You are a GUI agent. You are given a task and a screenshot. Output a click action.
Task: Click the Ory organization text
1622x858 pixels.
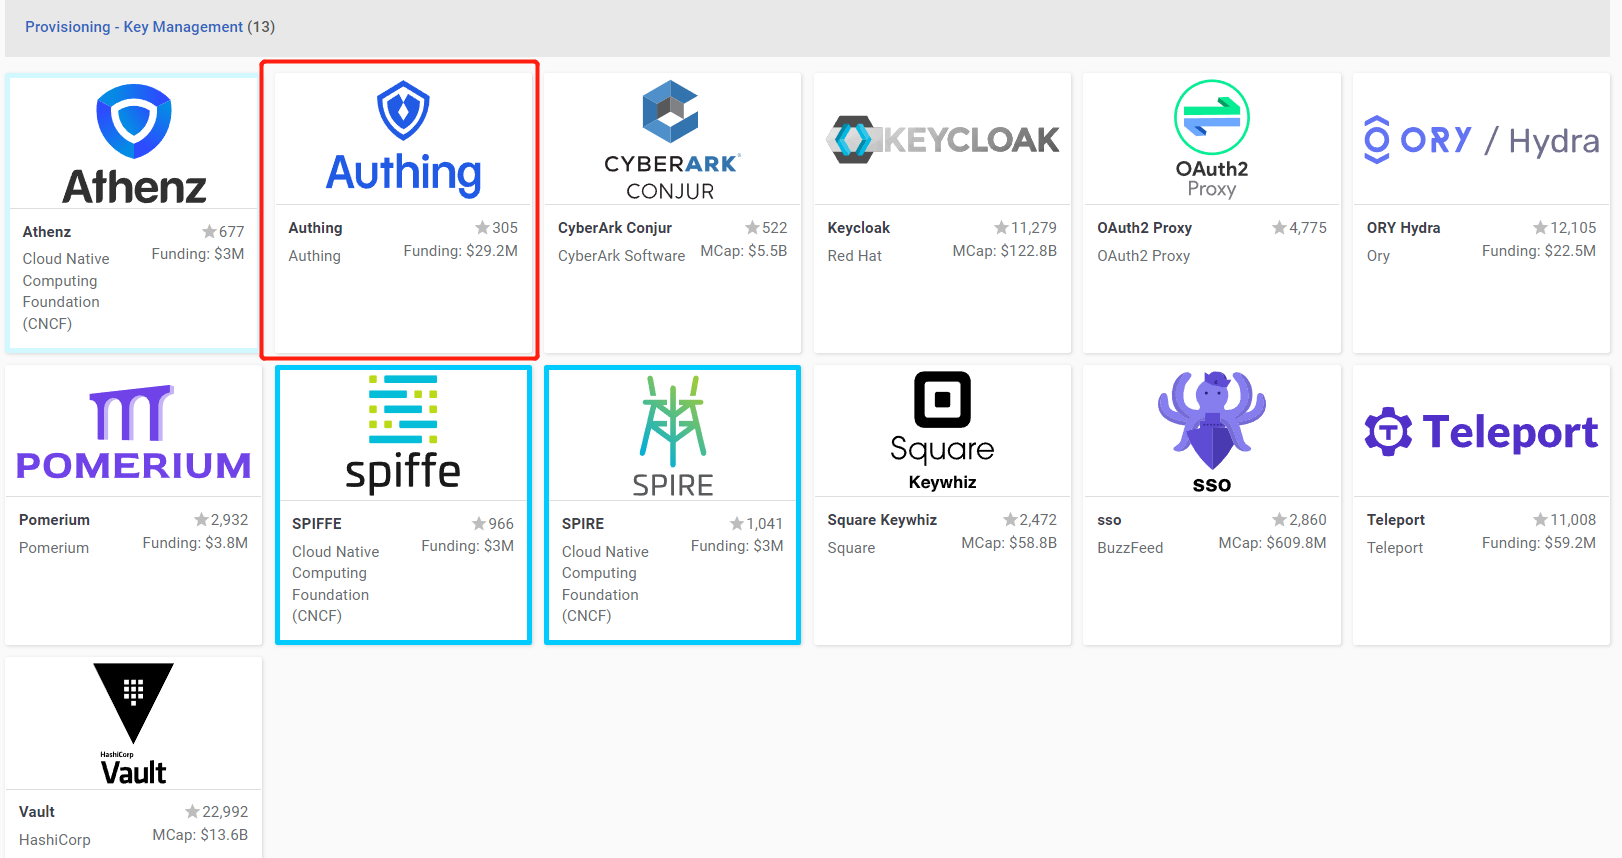[x=1379, y=256]
